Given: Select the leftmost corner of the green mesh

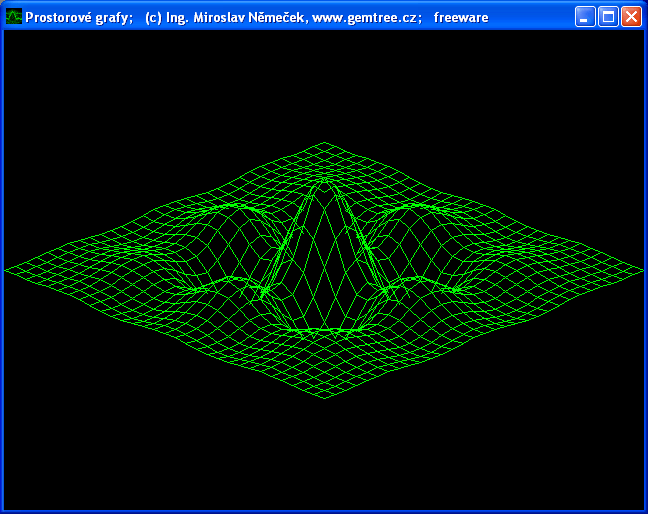Looking at the screenshot, I should [x=7, y=269].
